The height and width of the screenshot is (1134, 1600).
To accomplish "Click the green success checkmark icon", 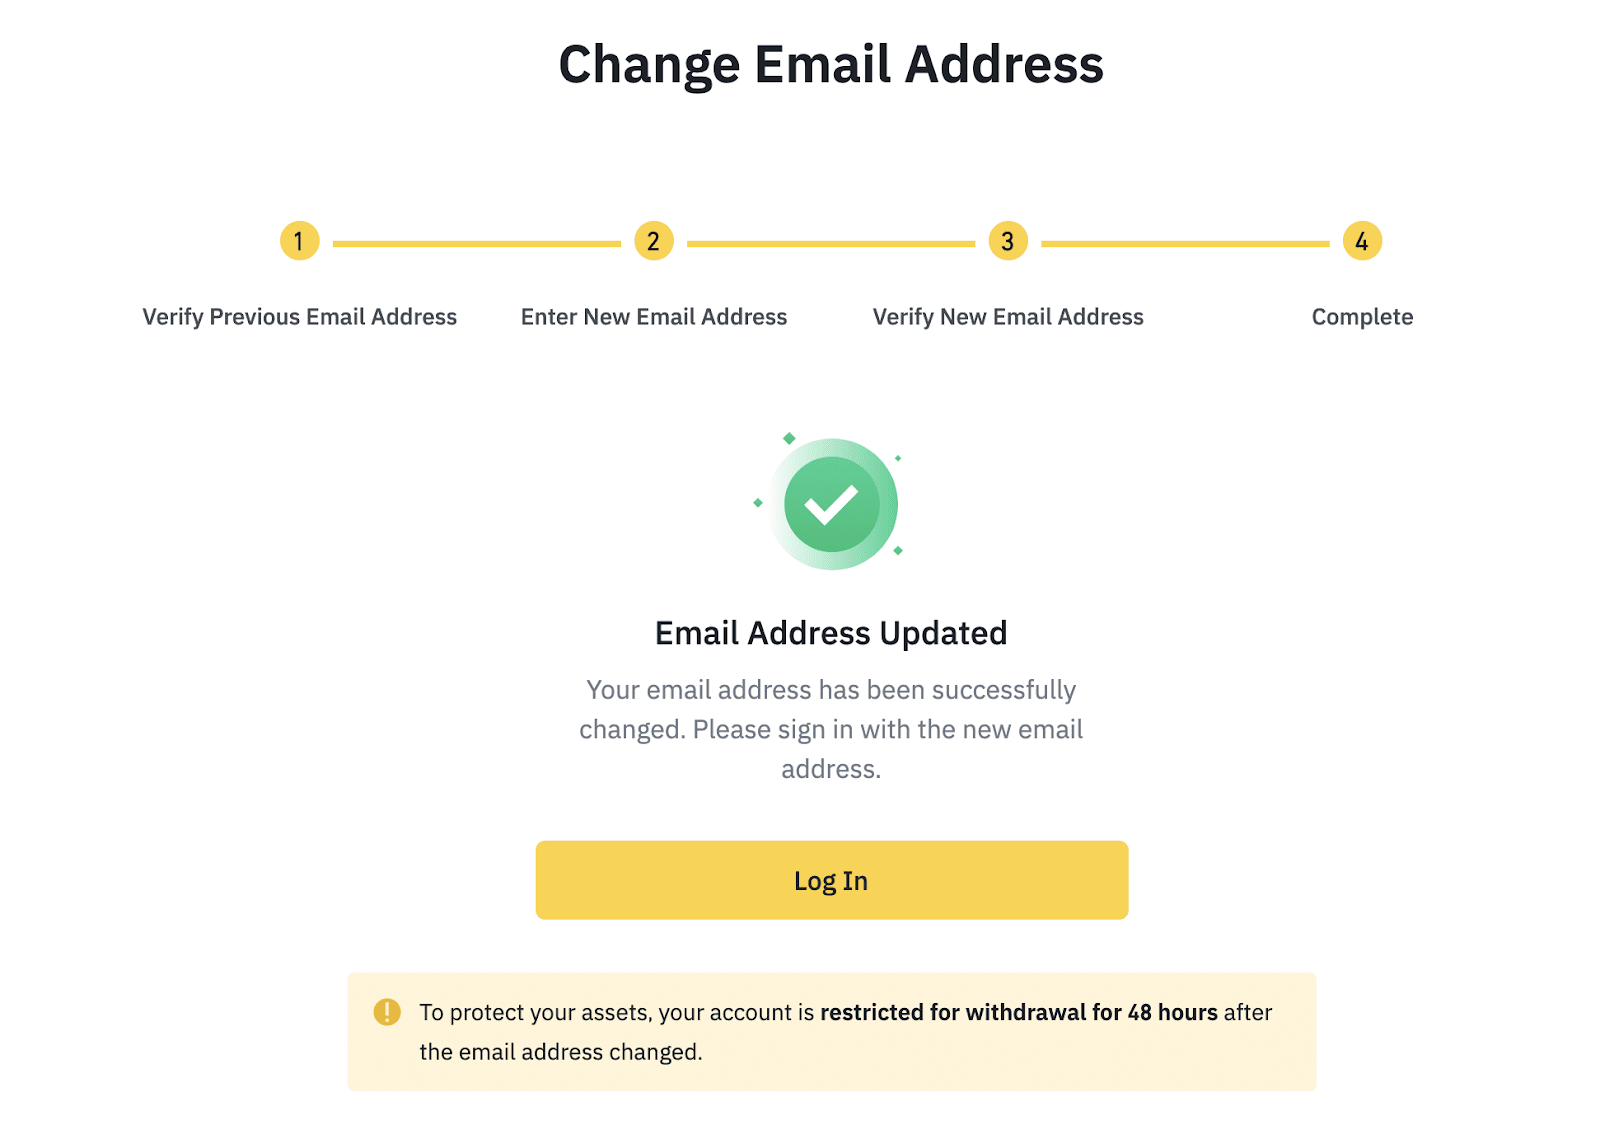I will pos(831,504).
